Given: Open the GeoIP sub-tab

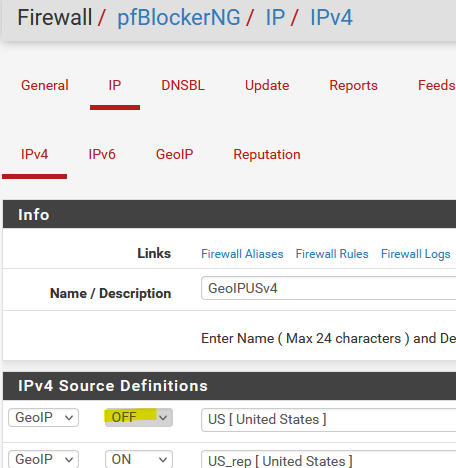Looking at the screenshot, I should click(174, 154).
